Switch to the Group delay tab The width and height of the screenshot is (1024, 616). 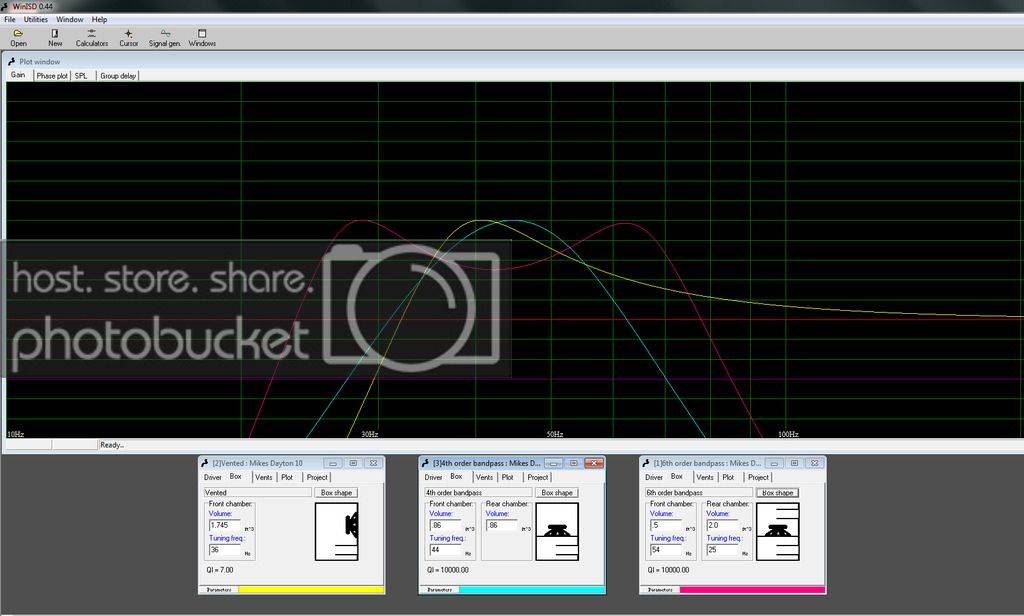pos(118,76)
